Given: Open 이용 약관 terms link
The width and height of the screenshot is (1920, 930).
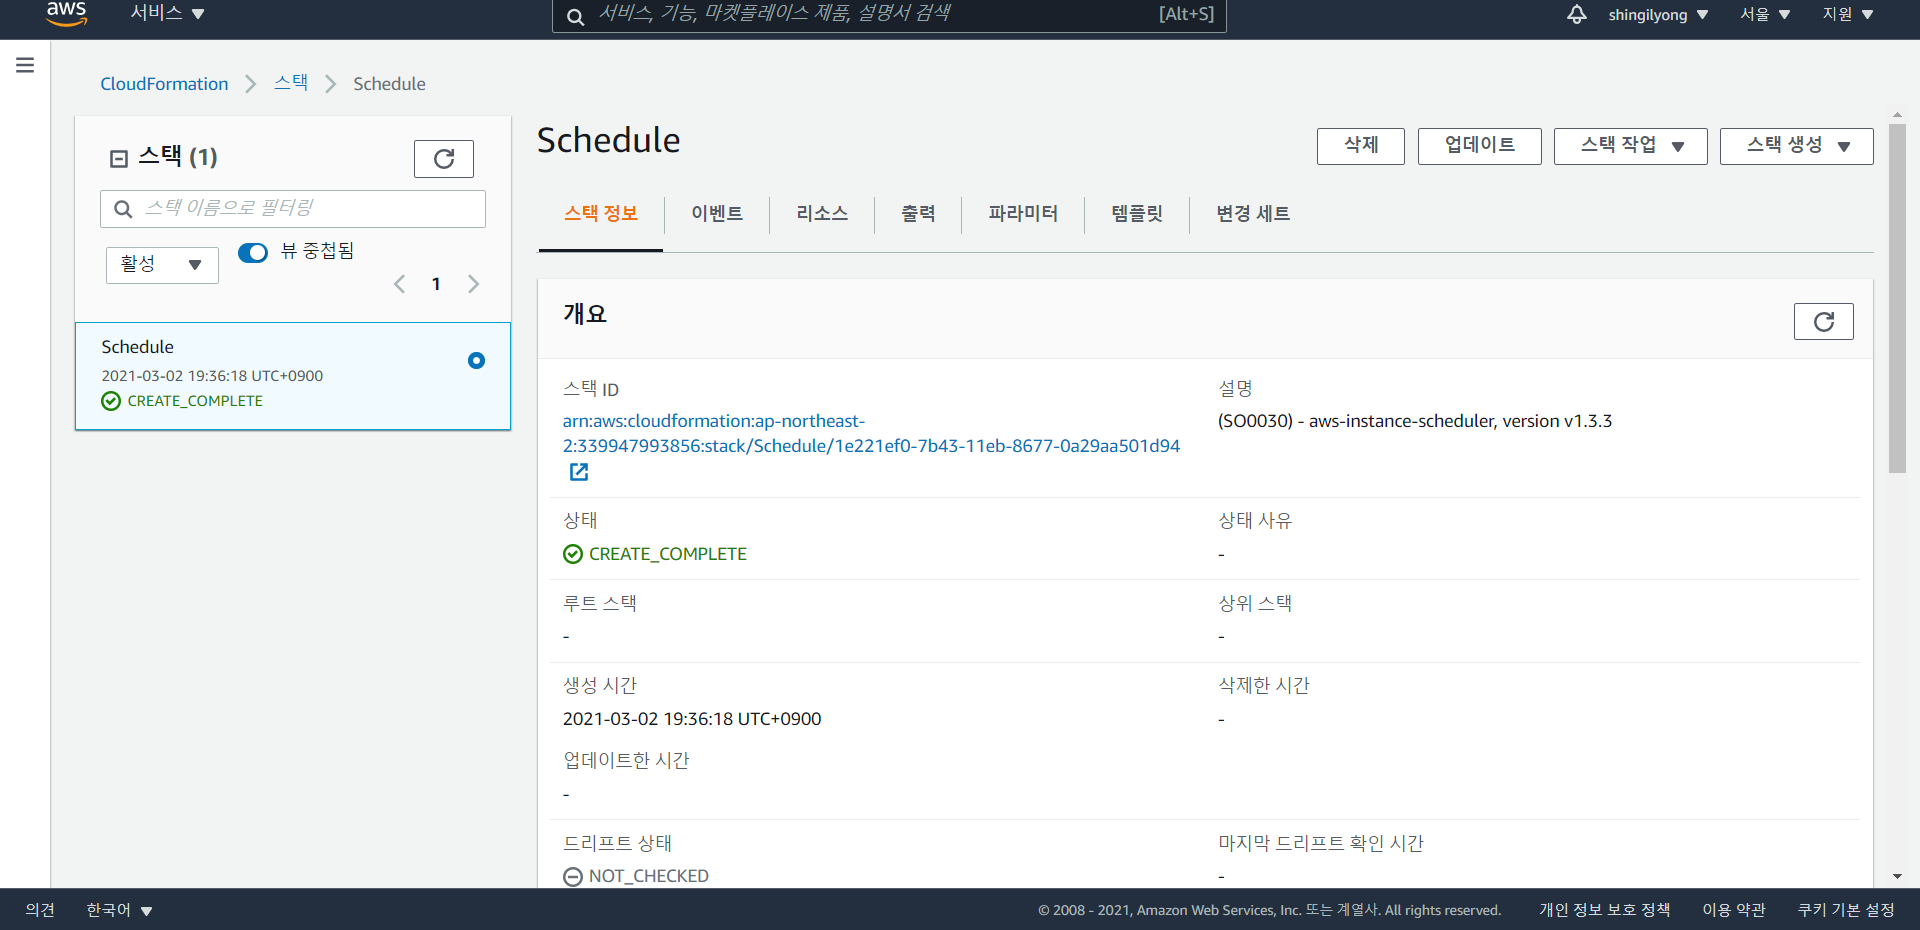Looking at the screenshot, I should 1734,910.
